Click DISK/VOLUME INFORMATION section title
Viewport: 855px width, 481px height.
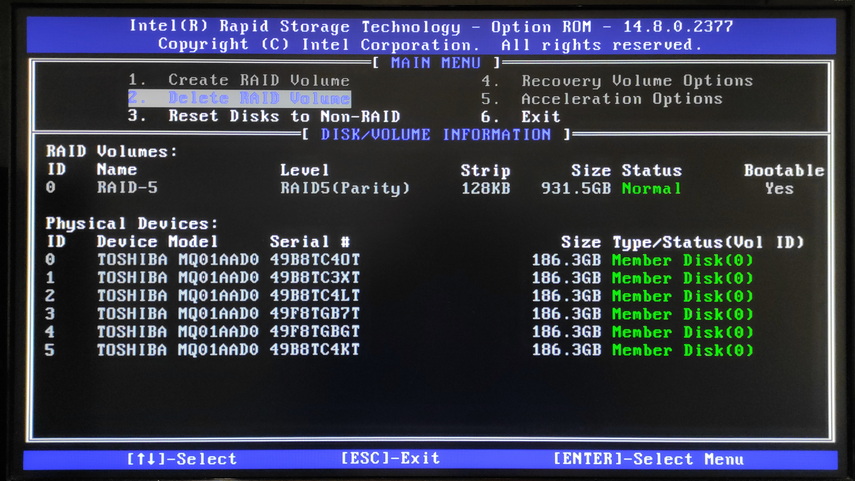click(436, 134)
